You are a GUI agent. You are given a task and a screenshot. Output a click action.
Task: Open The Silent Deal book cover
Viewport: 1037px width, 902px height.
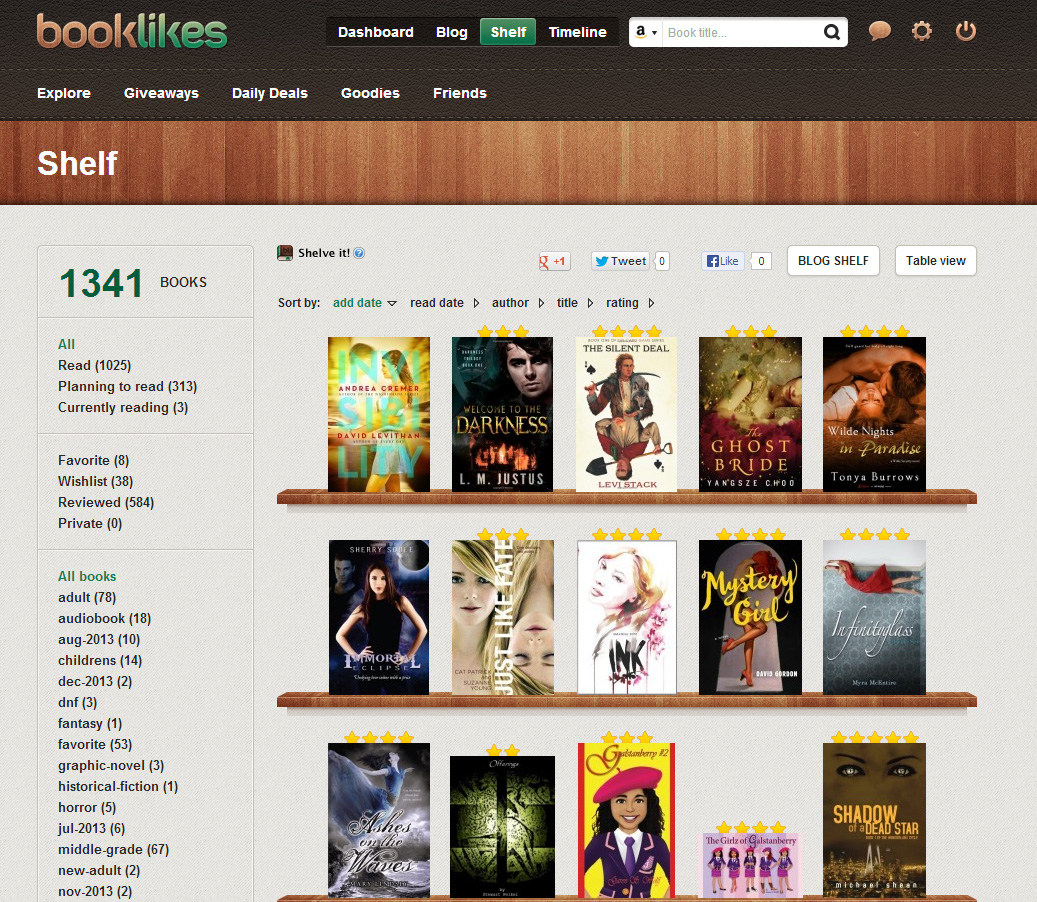[x=626, y=414]
